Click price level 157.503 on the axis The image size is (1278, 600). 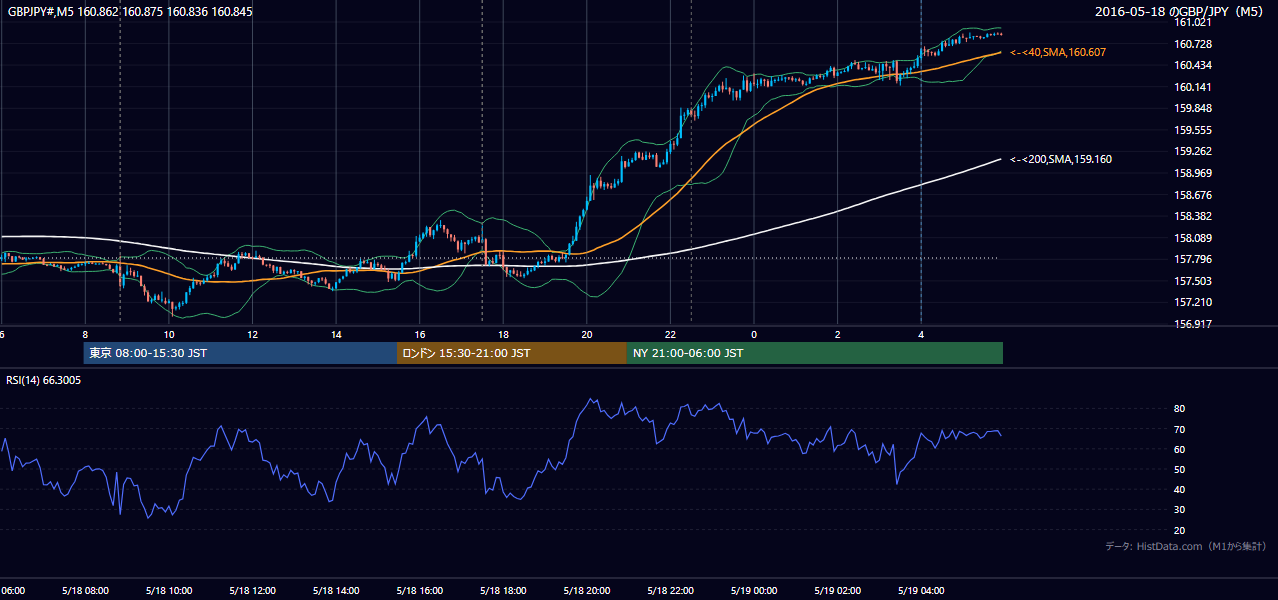(x=1193, y=281)
